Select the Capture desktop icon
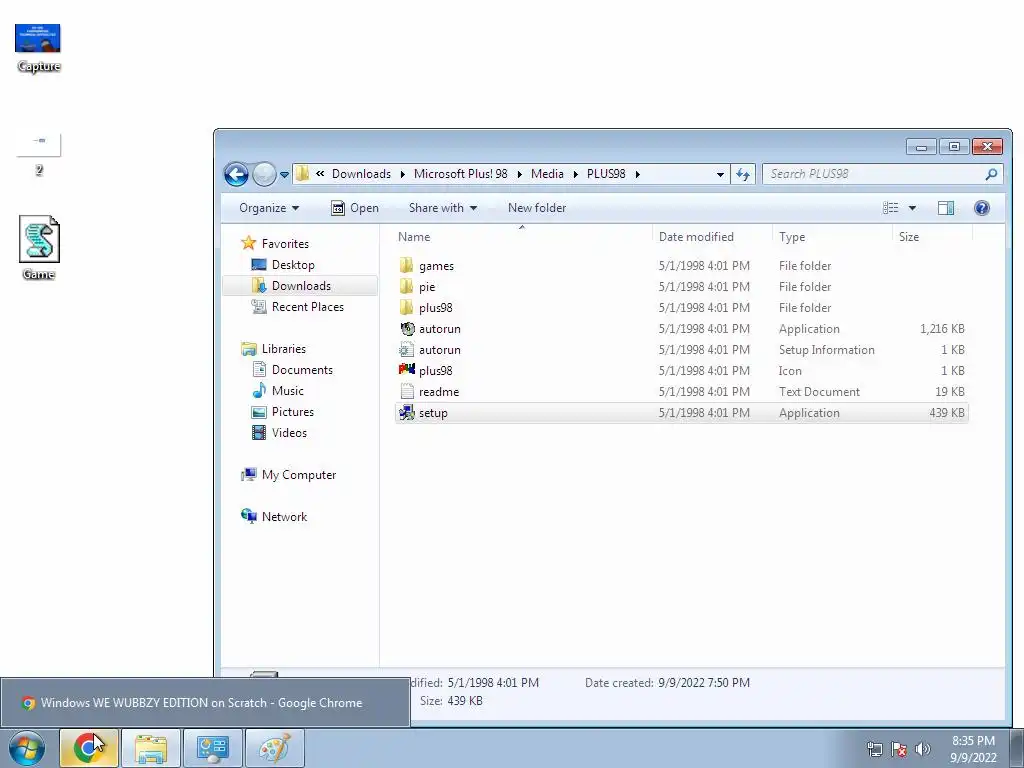The image size is (1024, 768). pyautogui.click(x=38, y=47)
